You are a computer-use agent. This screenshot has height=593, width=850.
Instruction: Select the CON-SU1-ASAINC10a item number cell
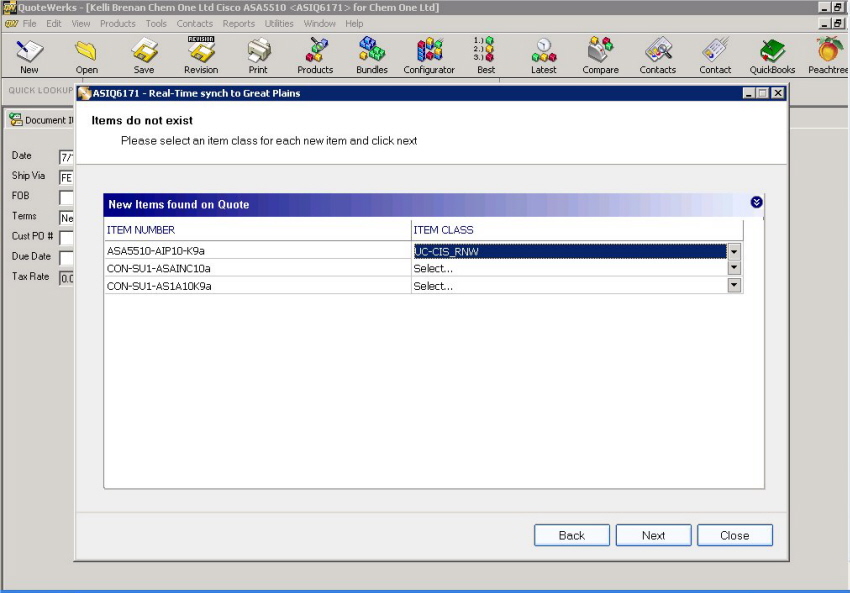coord(257,268)
